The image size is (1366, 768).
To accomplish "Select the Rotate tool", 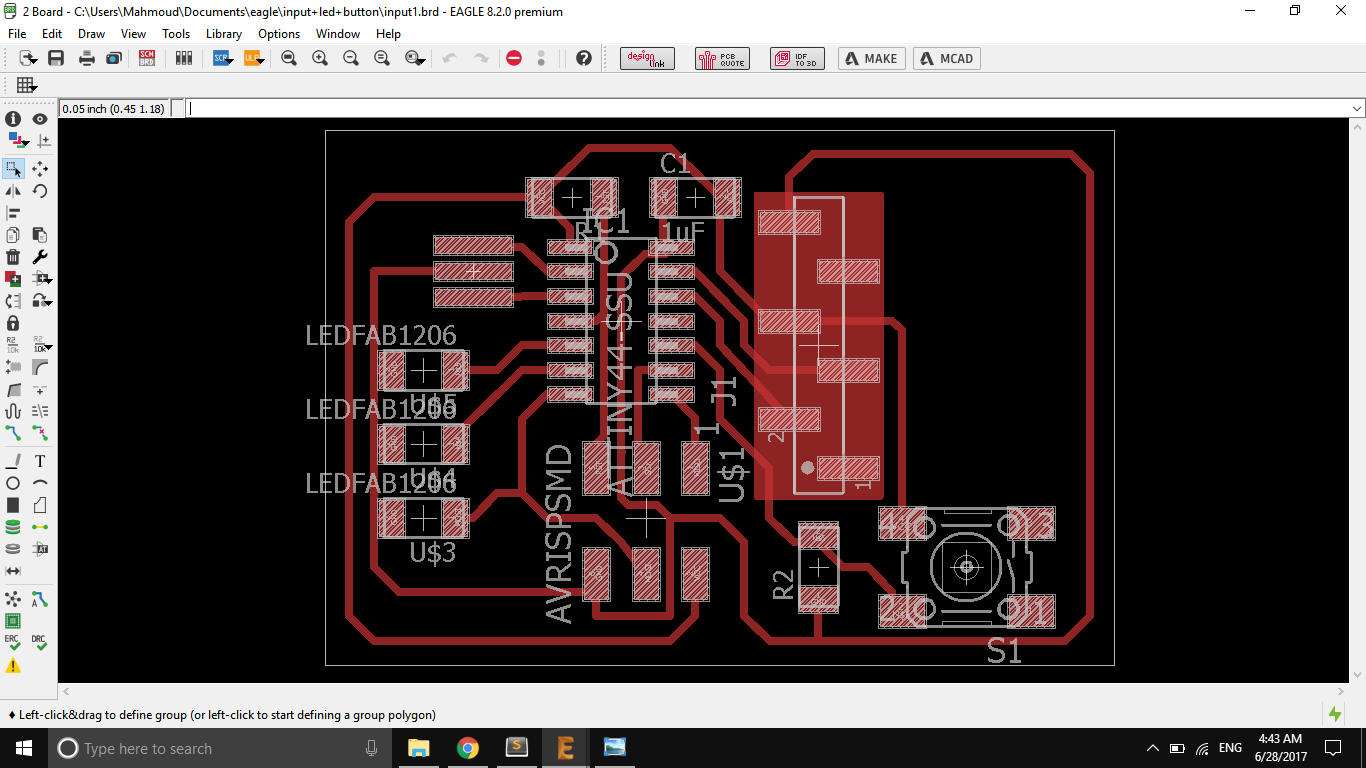I will pyautogui.click(x=40, y=191).
